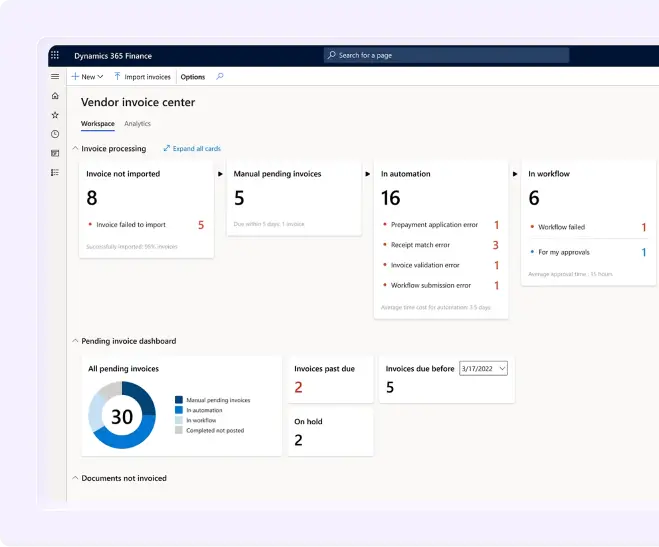Screen dimensions: 659x547
Task: Expand the Documents not invoiced section
Action: [x=75, y=478]
